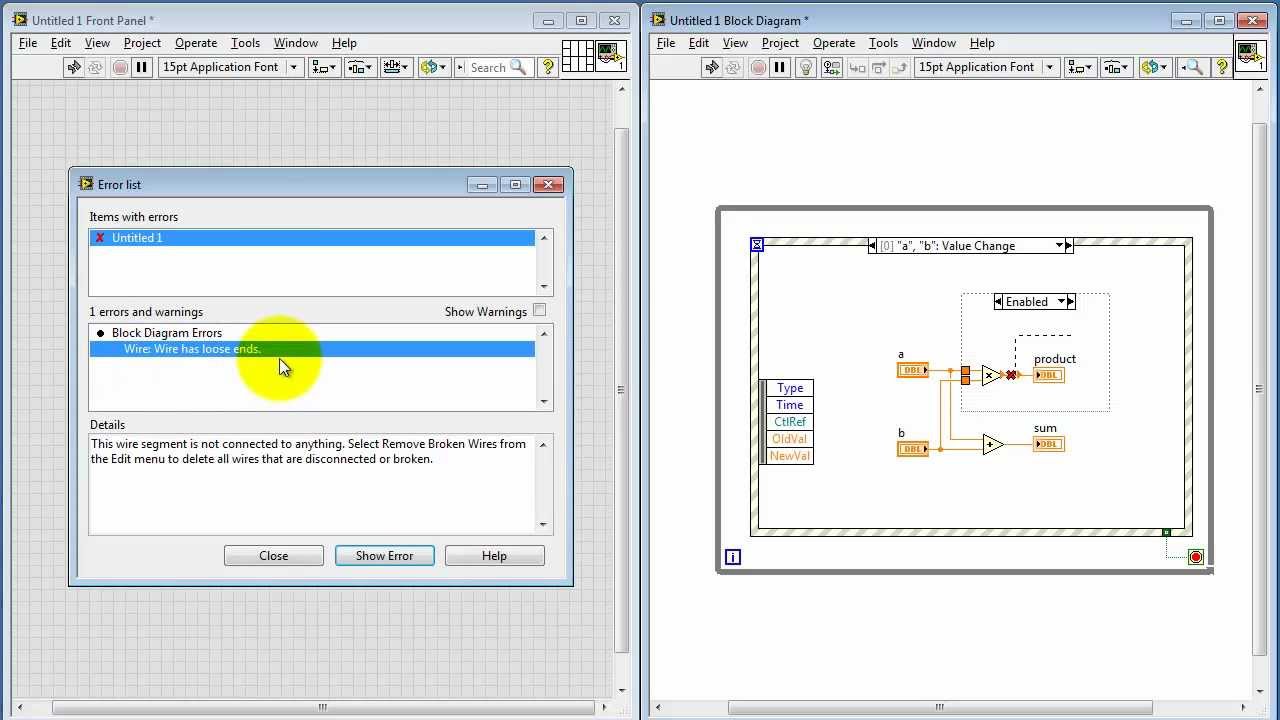Screen dimensions: 1280x720
Task: Click Step Over button in Block Diagram toolbar
Action: pyautogui.click(x=878, y=67)
